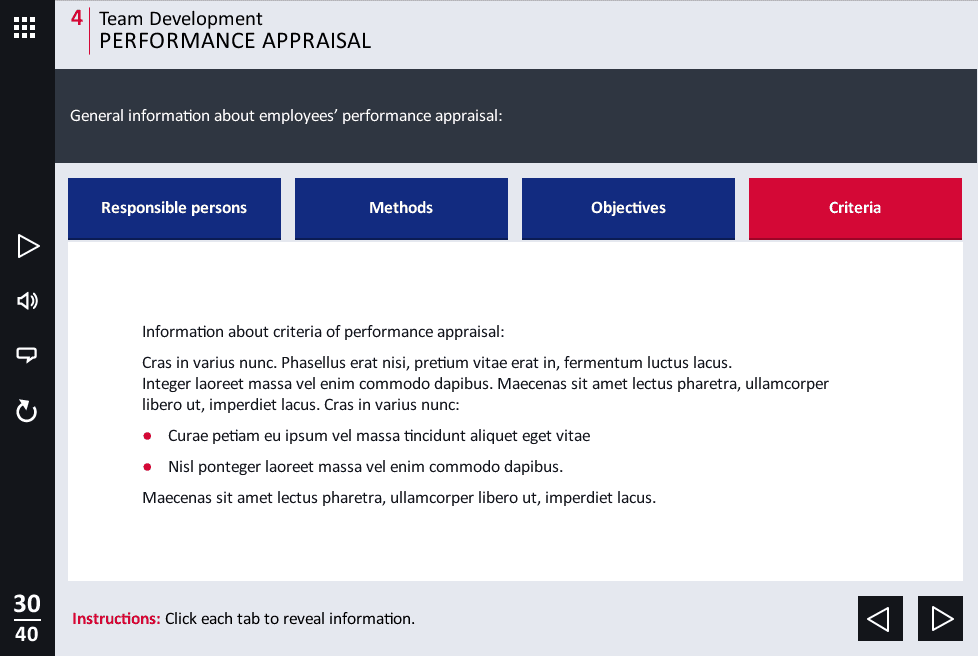
Task: Mute audio using speaker icon
Action: click(x=27, y=301)
